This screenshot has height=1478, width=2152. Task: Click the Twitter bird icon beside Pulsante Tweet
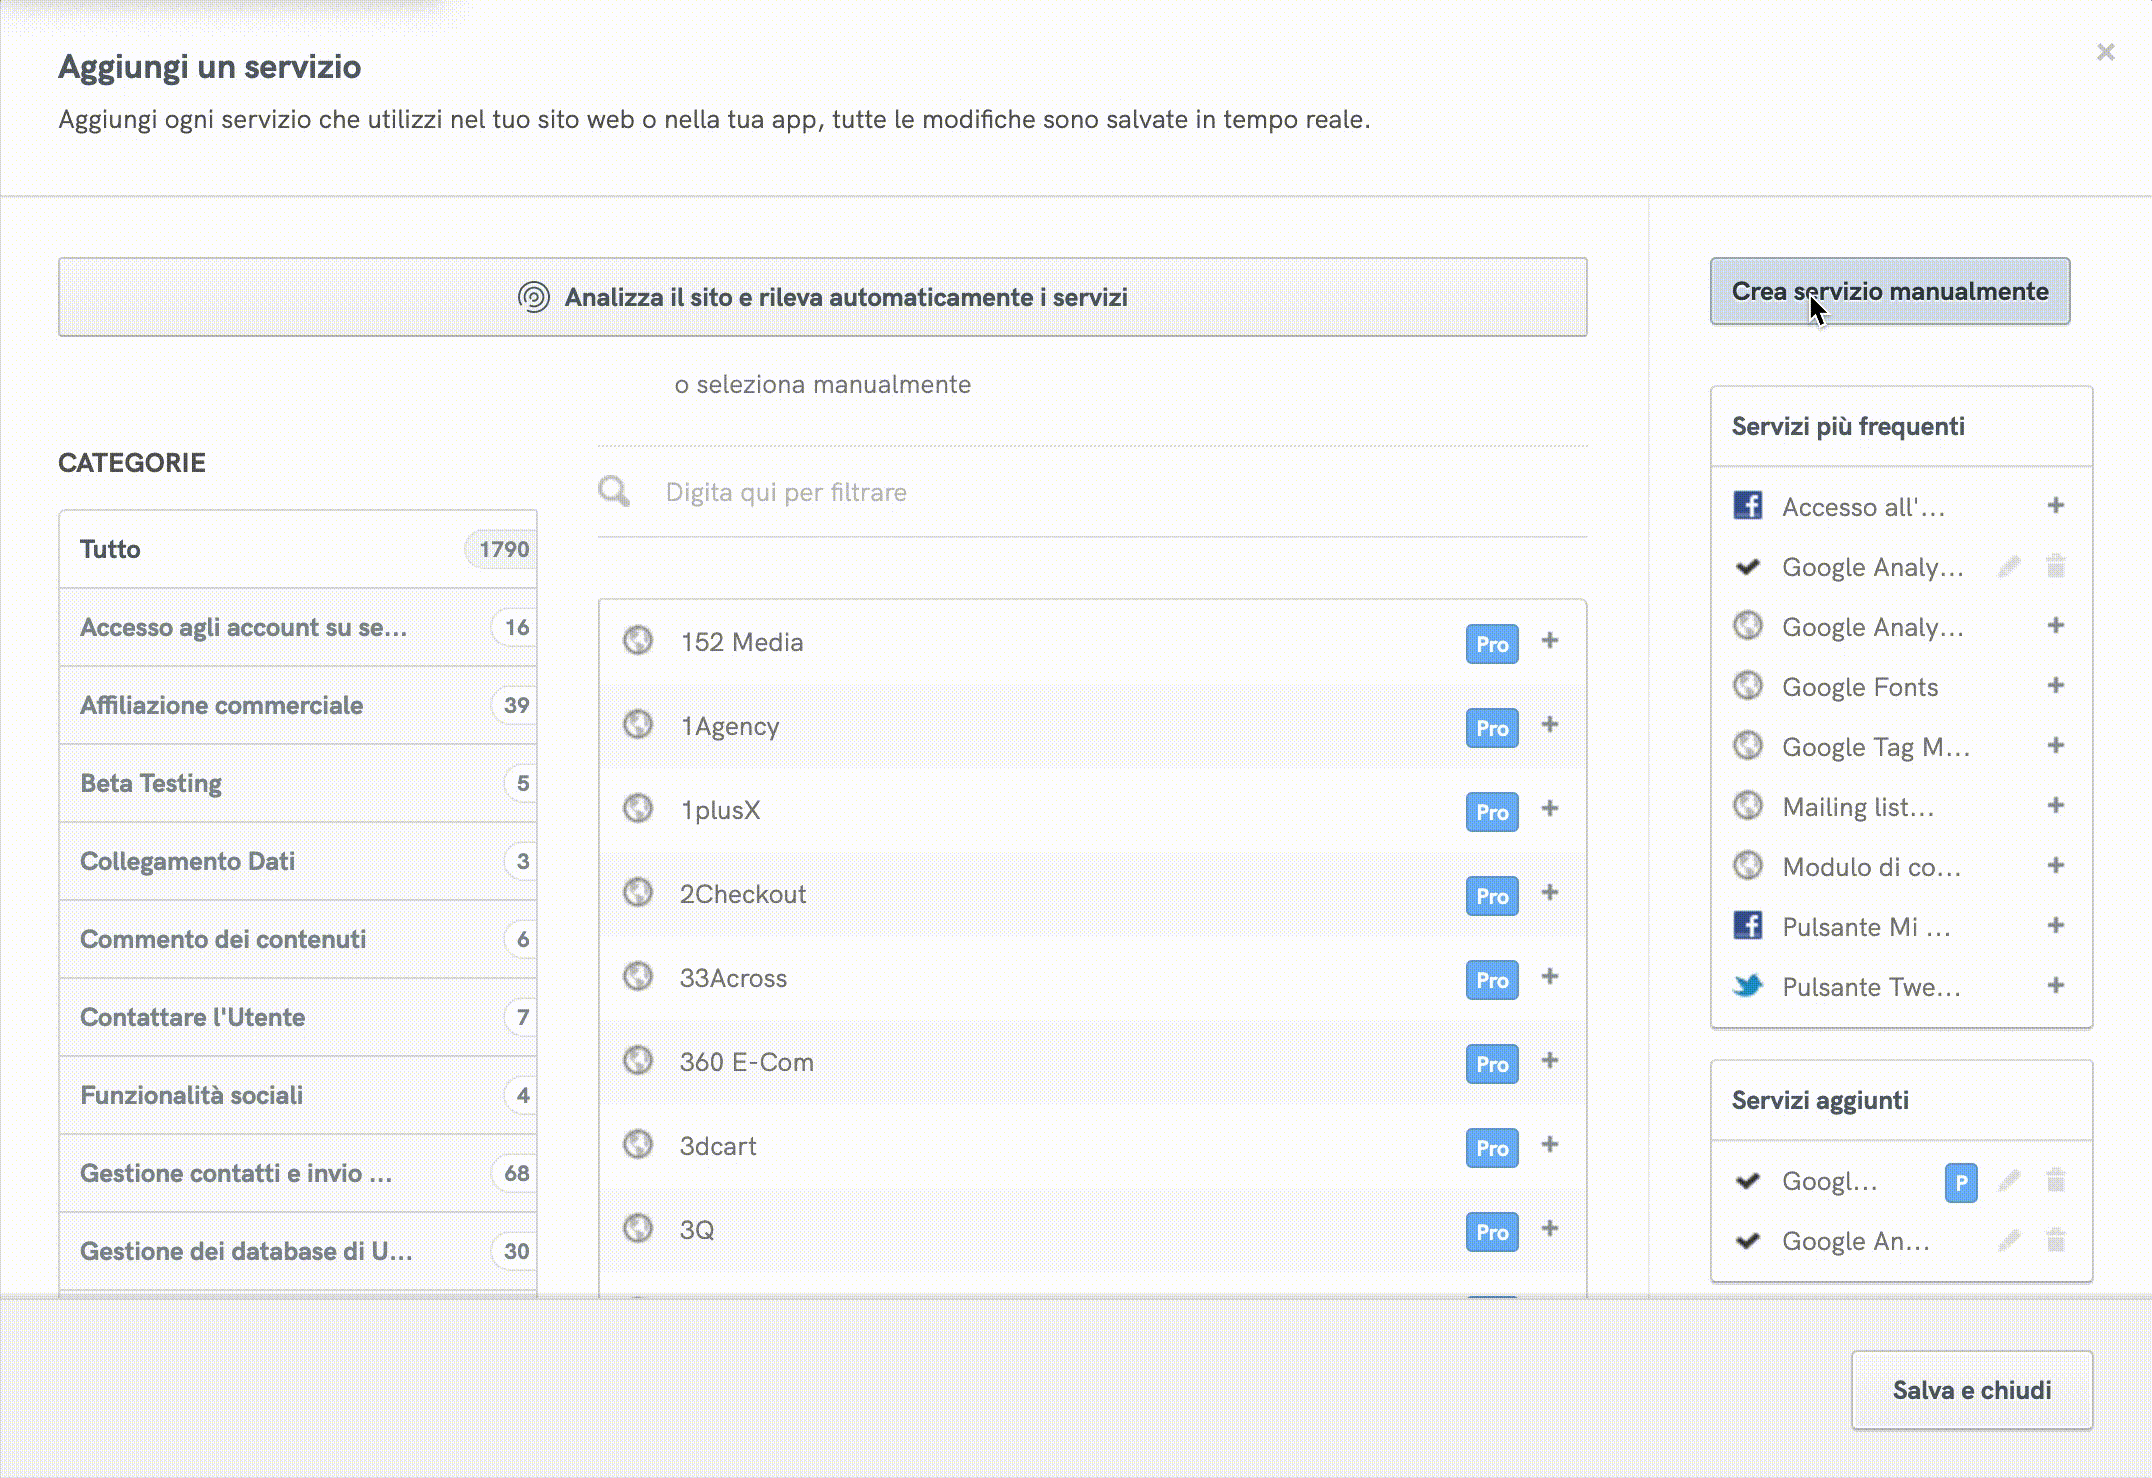pyautogui.click(x=1748, y=986)
